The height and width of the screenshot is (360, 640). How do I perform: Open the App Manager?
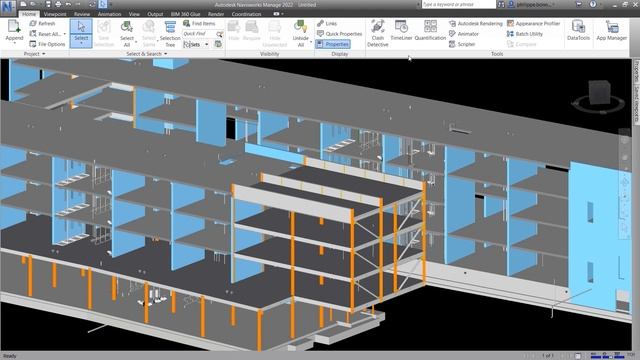pos(611,30)
